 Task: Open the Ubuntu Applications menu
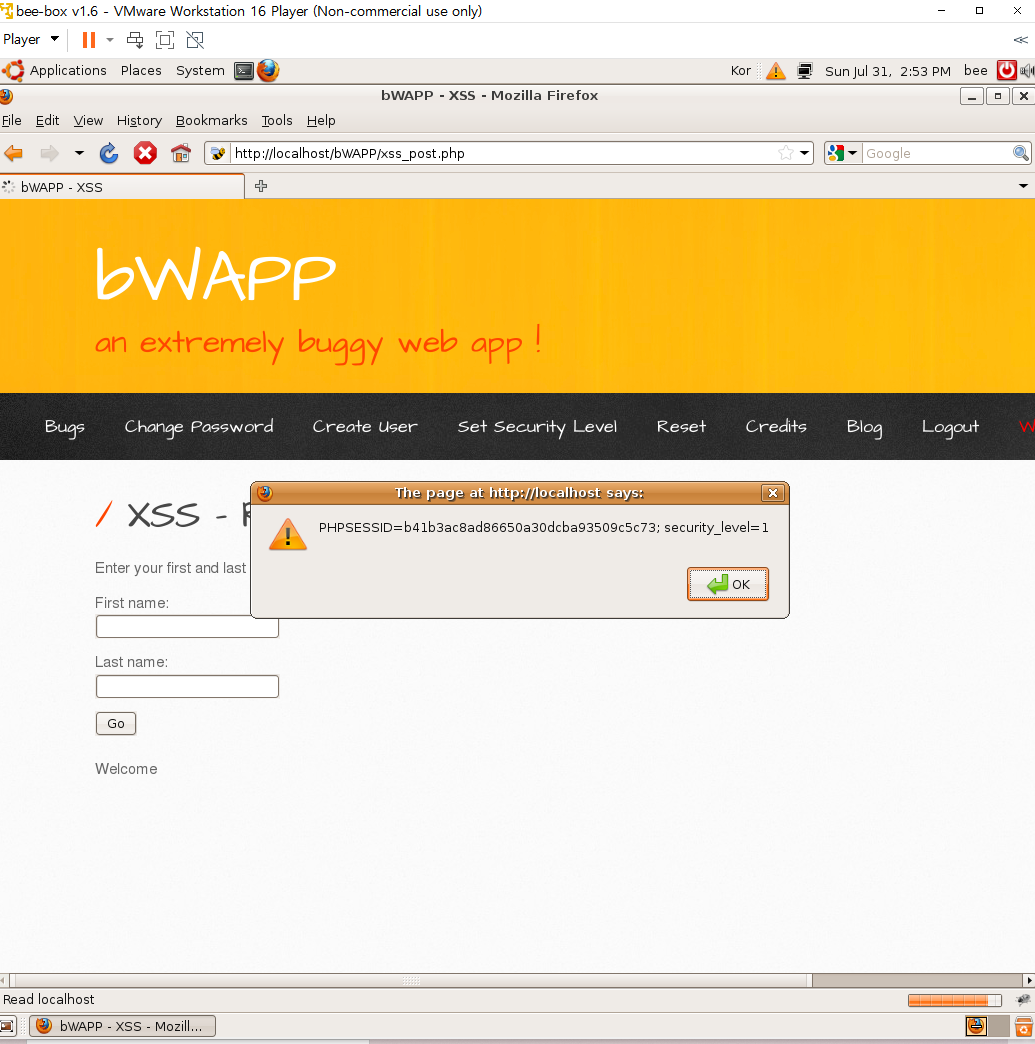(x=55, y=71)
